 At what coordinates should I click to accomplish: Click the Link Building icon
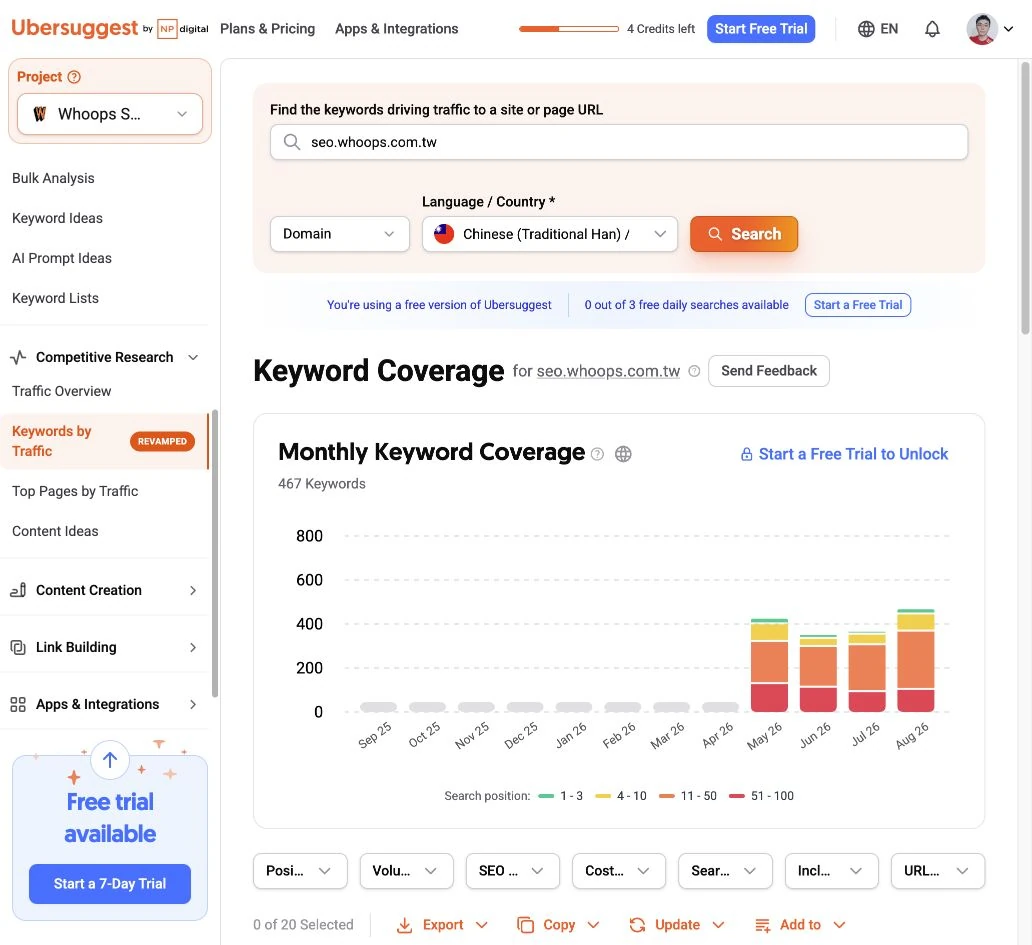[18, 648]
